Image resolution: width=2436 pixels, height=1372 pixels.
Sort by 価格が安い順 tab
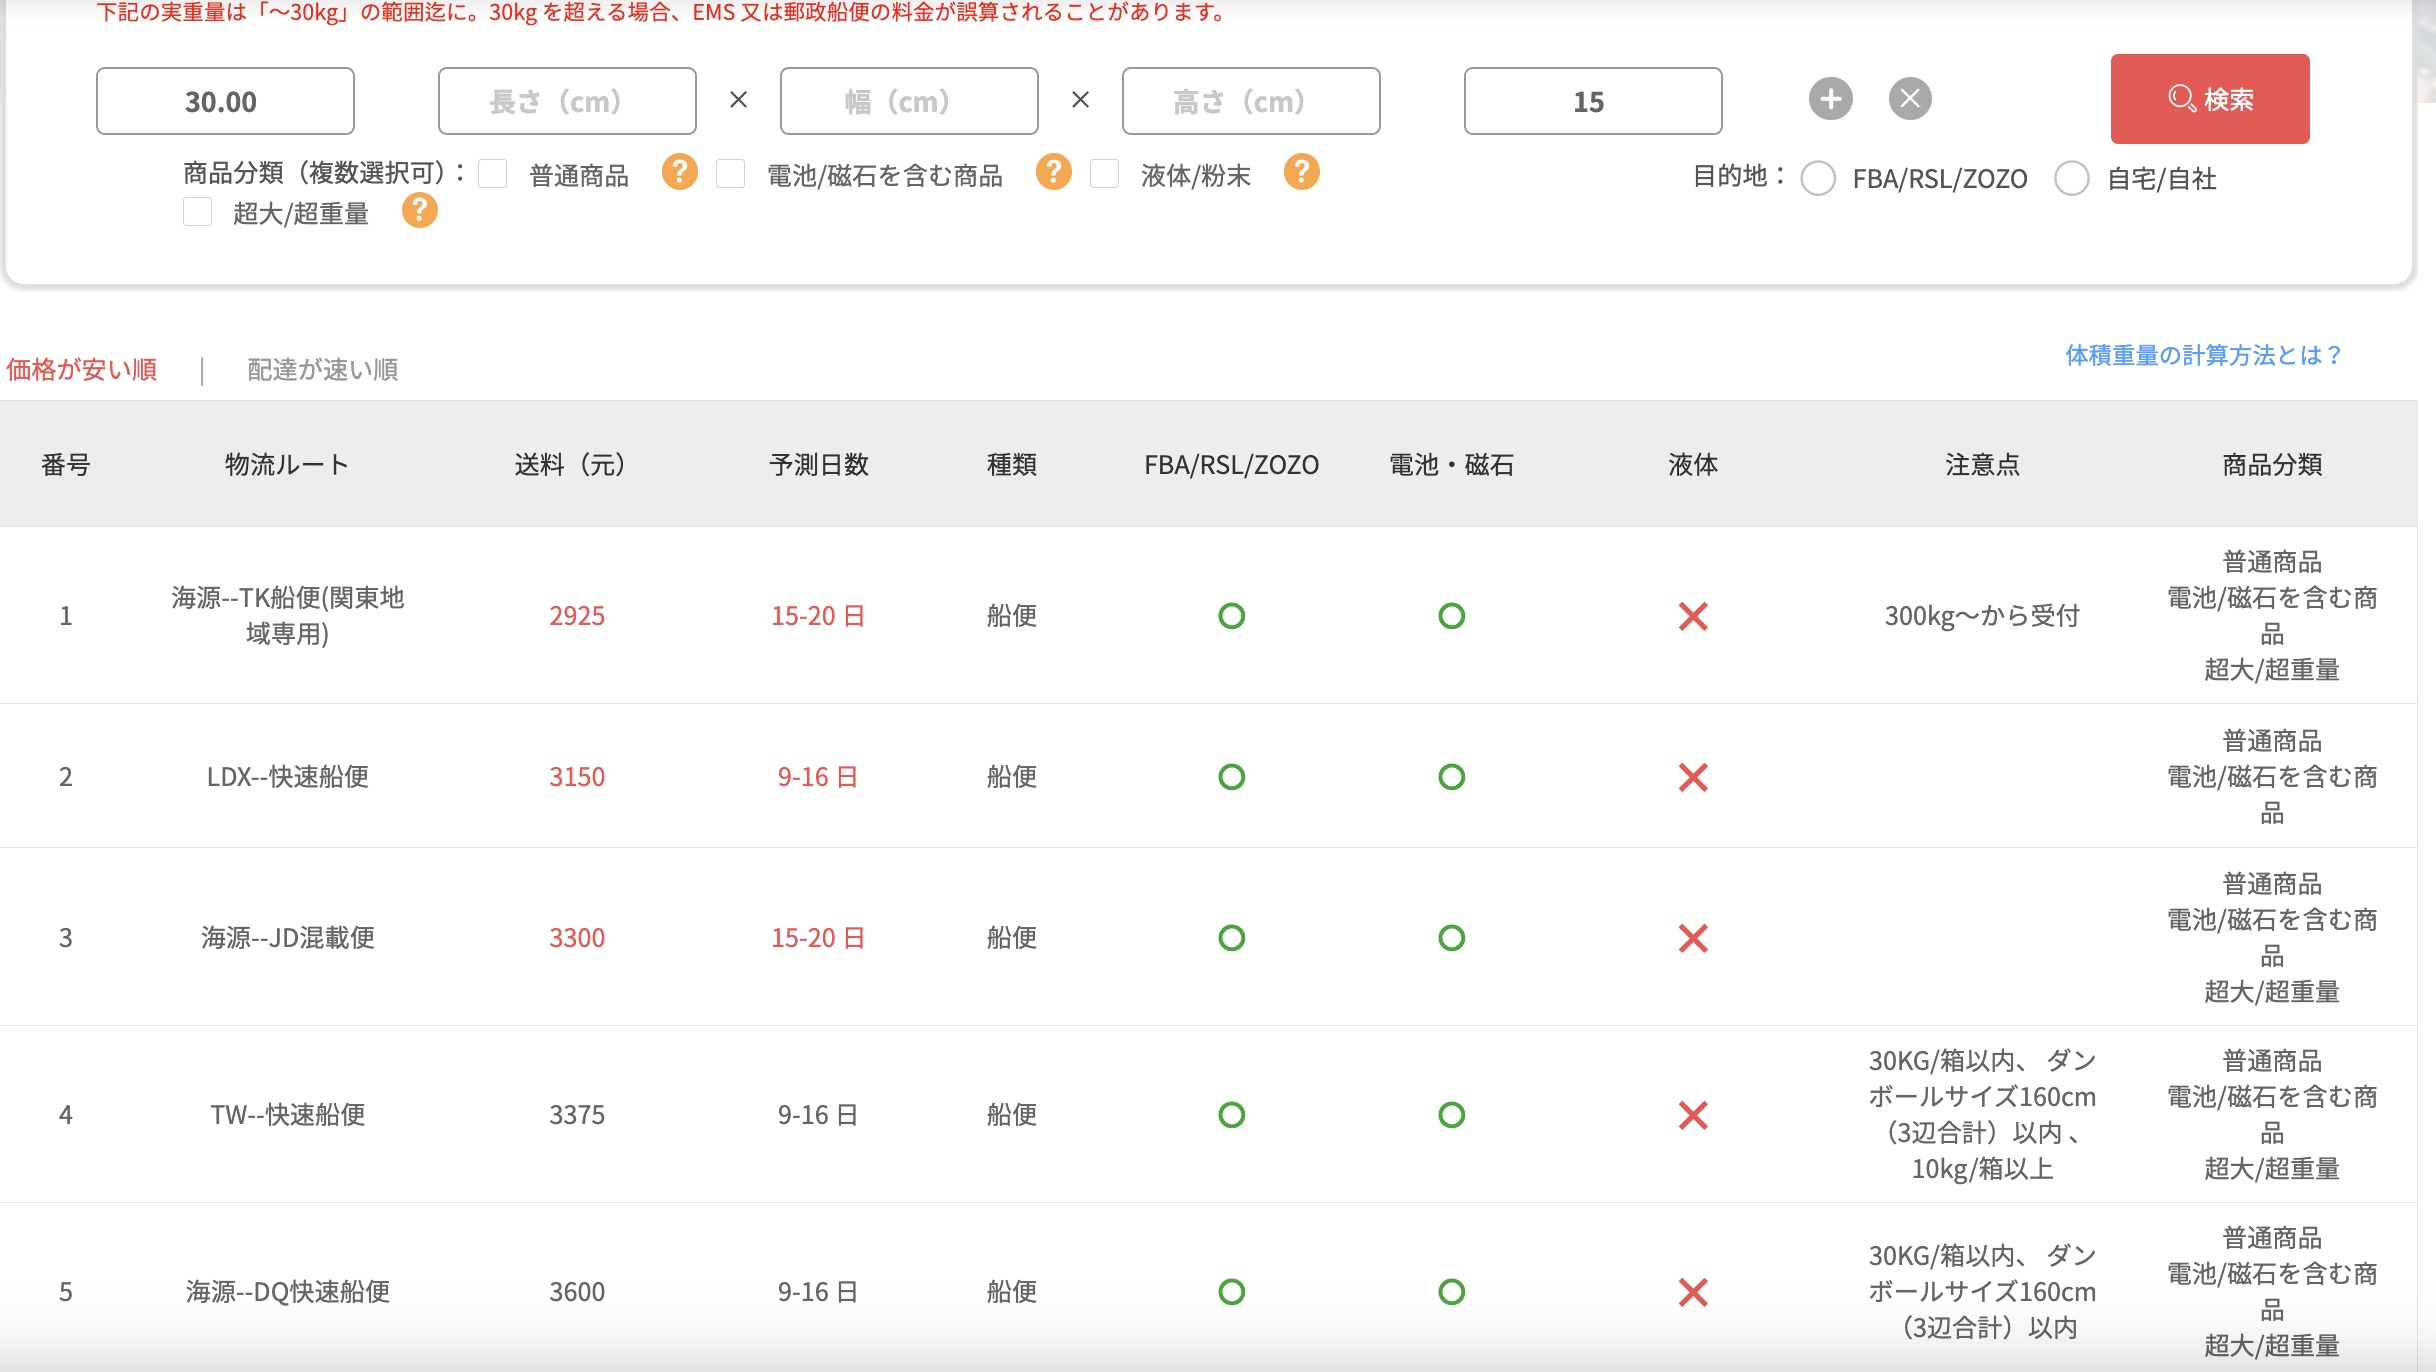pos(82,370)
